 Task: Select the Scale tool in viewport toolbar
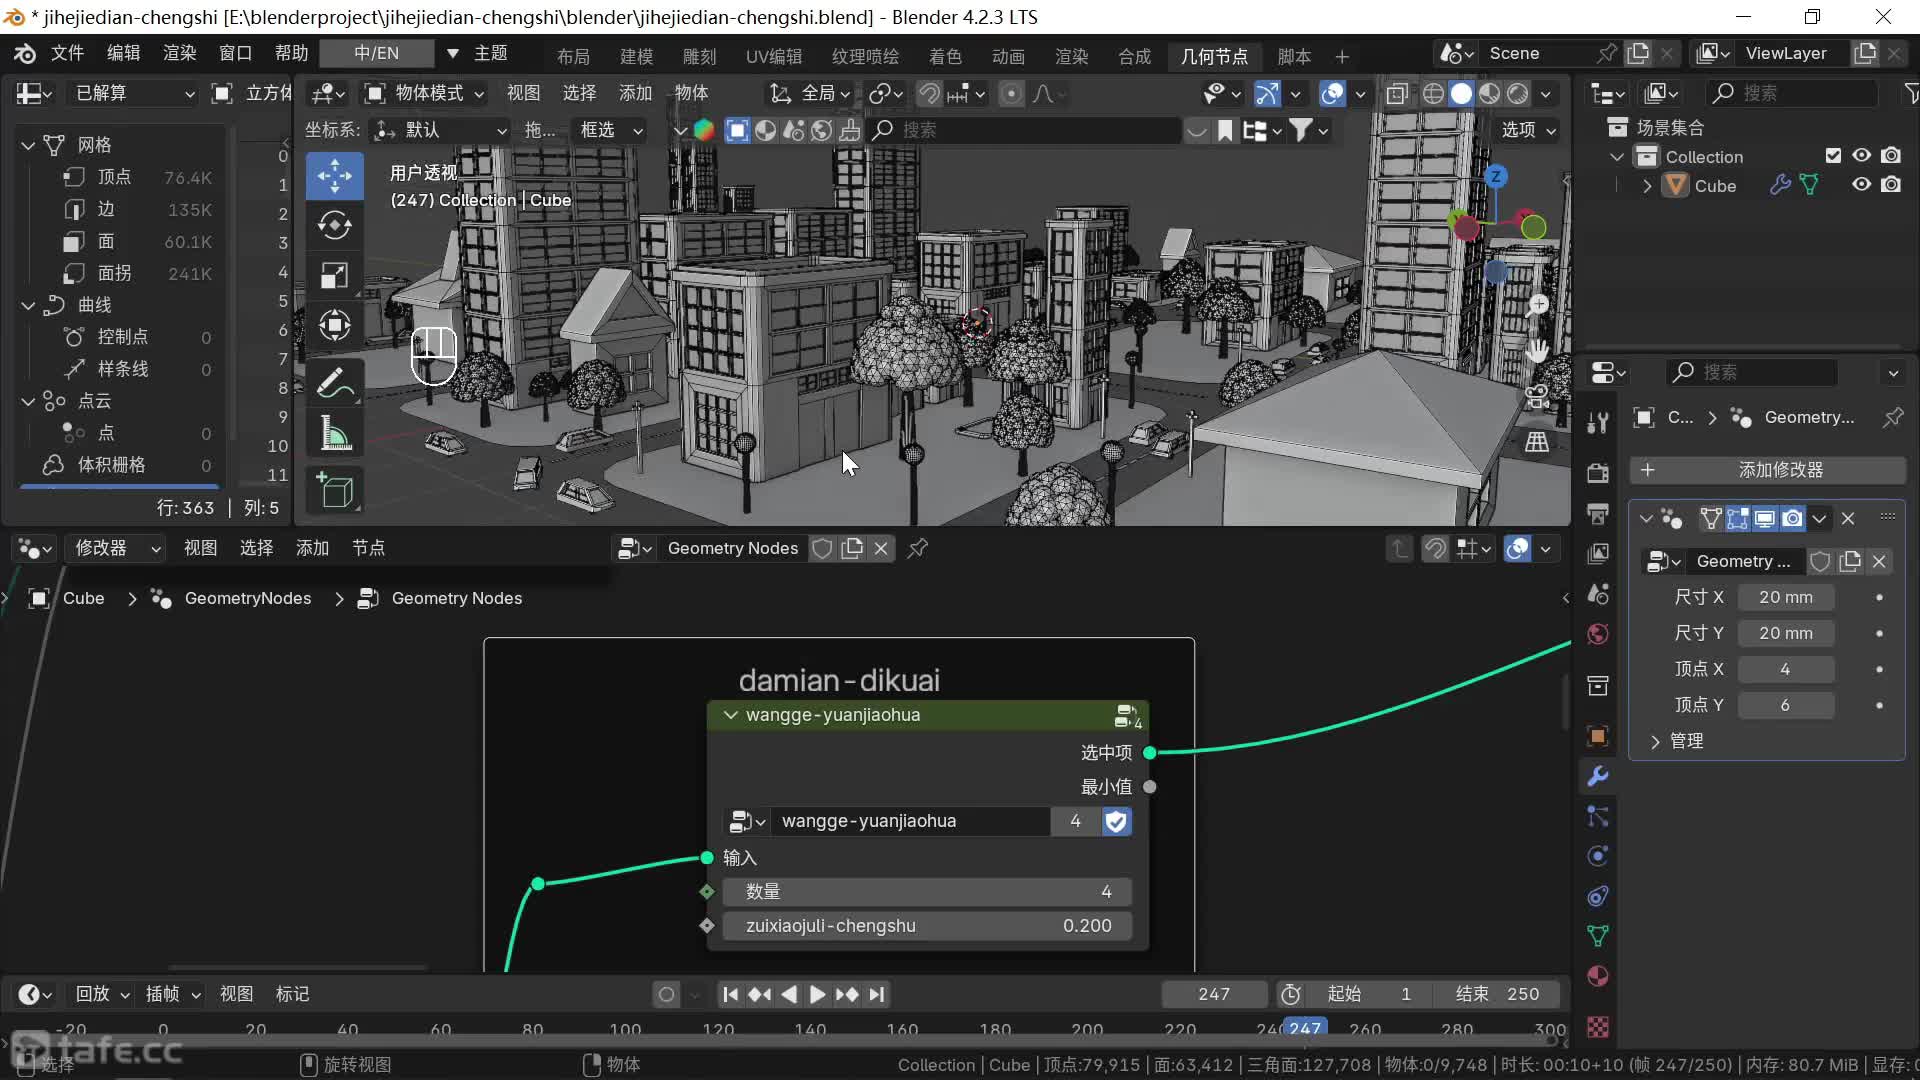(334, 275)
